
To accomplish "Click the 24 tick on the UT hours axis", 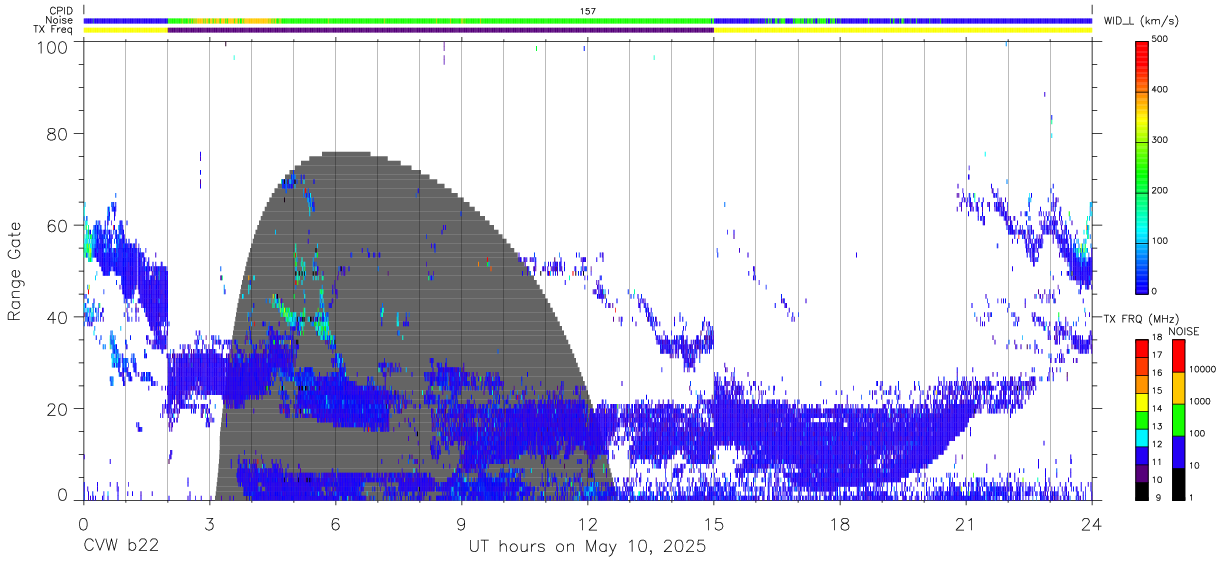I will 1092,523.
